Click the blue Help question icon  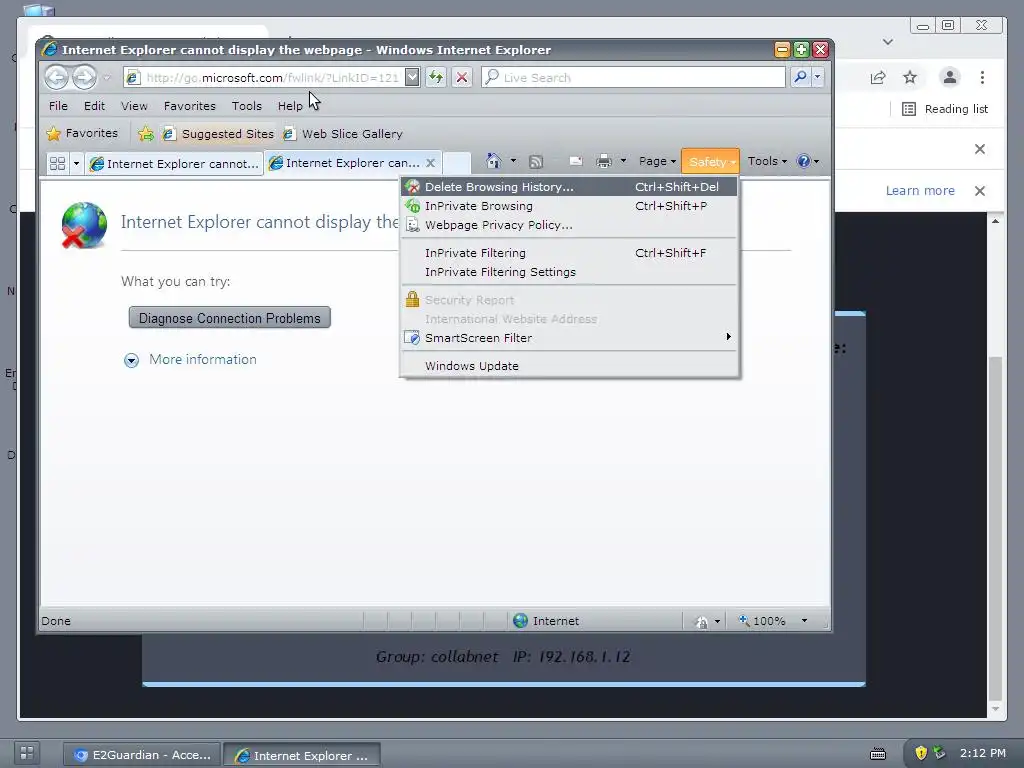point(804,161)
